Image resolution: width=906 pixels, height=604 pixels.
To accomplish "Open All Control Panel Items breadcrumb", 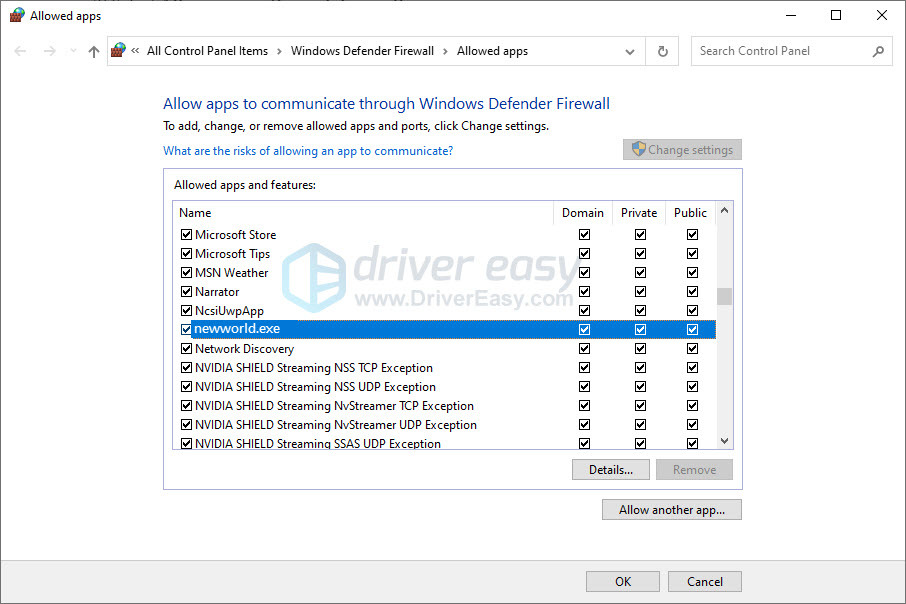I will pyautogui.click(x=207, y=51).
